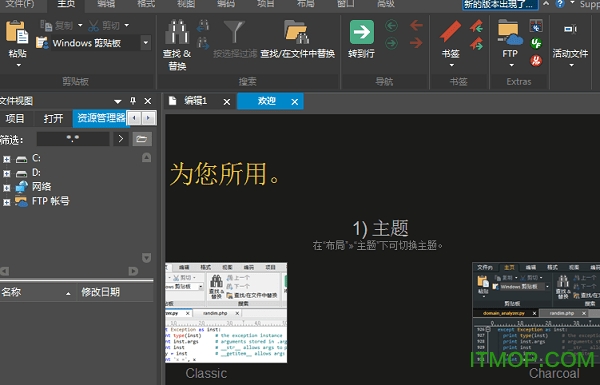Image resolution: width=600 pixels, height=385 pixels.
Task: Click the previous bookmark icon
Action: click(476, 26)
